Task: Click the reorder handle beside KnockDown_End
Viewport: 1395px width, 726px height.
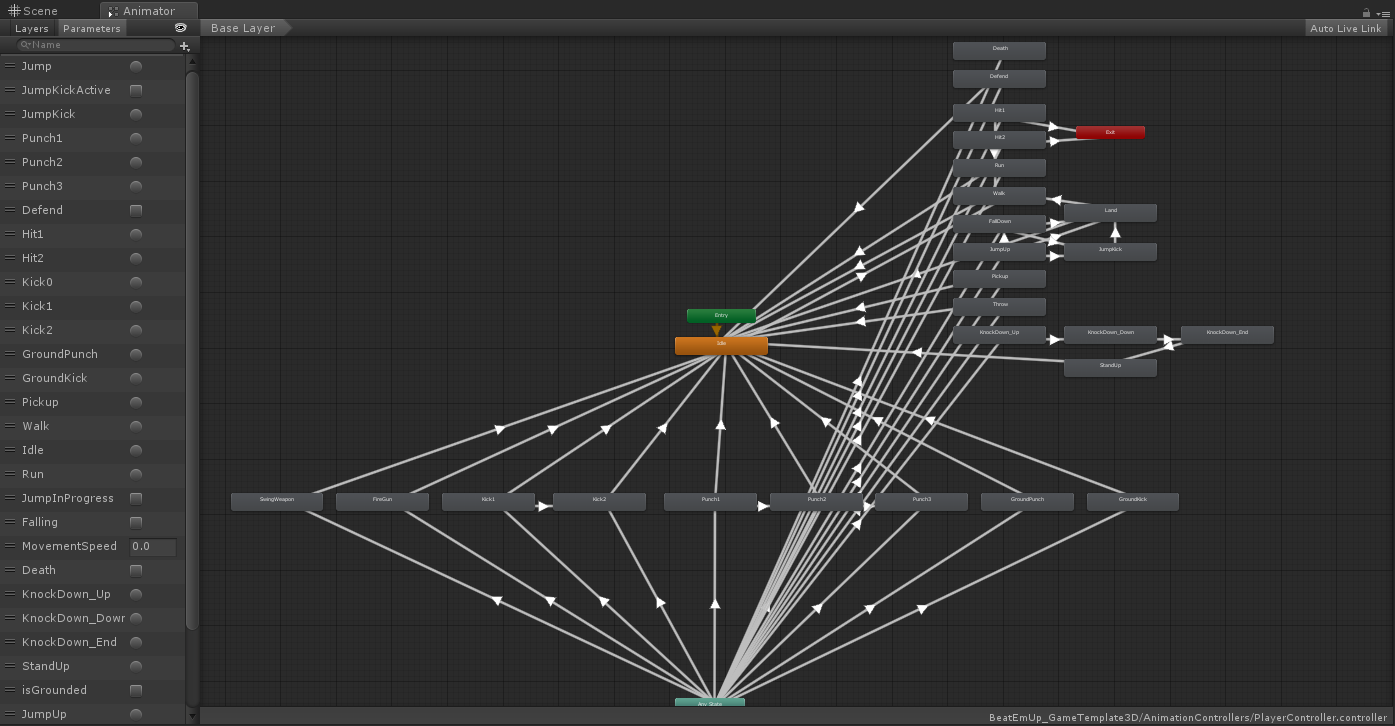Action: point(10,642)
